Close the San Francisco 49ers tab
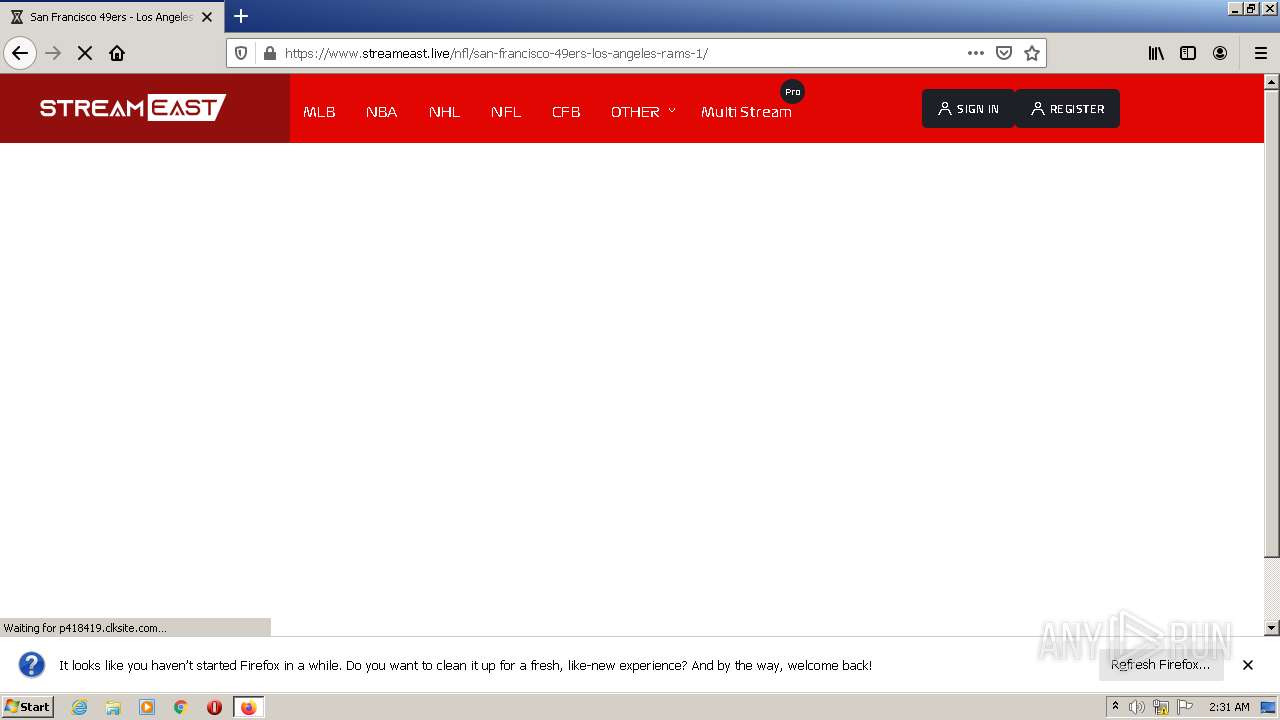This screenshot has width=1280, height=720. (x=207, y=17)
